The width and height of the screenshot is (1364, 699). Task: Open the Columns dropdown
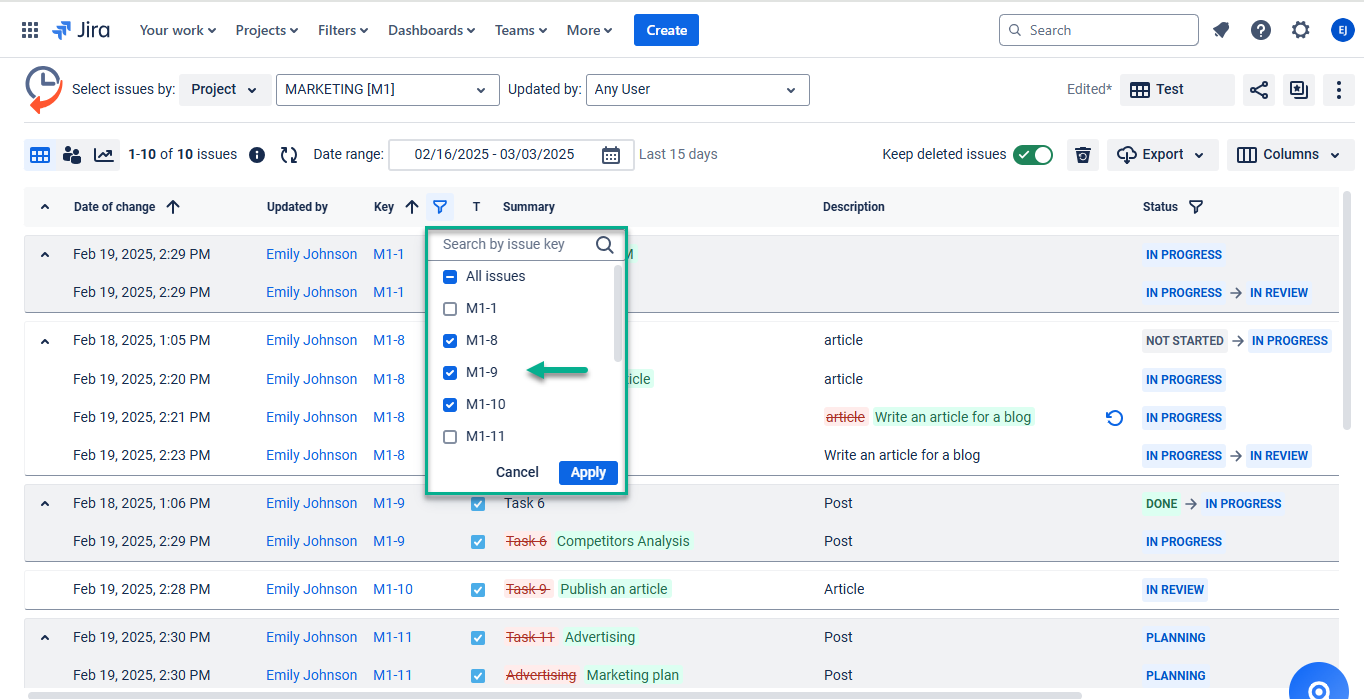click(x=1290, y=155)
